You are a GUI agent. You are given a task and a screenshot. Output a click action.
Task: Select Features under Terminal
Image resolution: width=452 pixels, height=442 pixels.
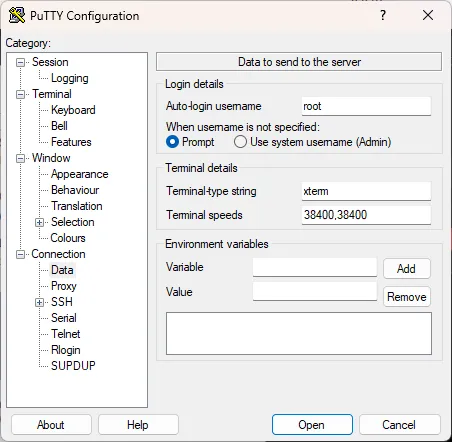pyautogui.click(x=71, y=142)
